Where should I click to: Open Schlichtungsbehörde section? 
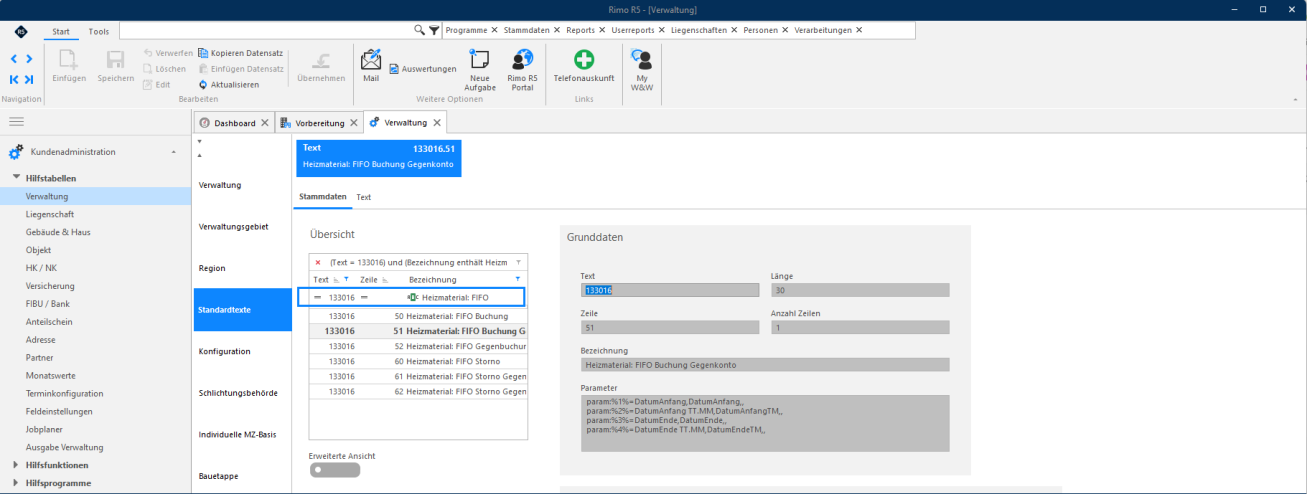(243, 393)
